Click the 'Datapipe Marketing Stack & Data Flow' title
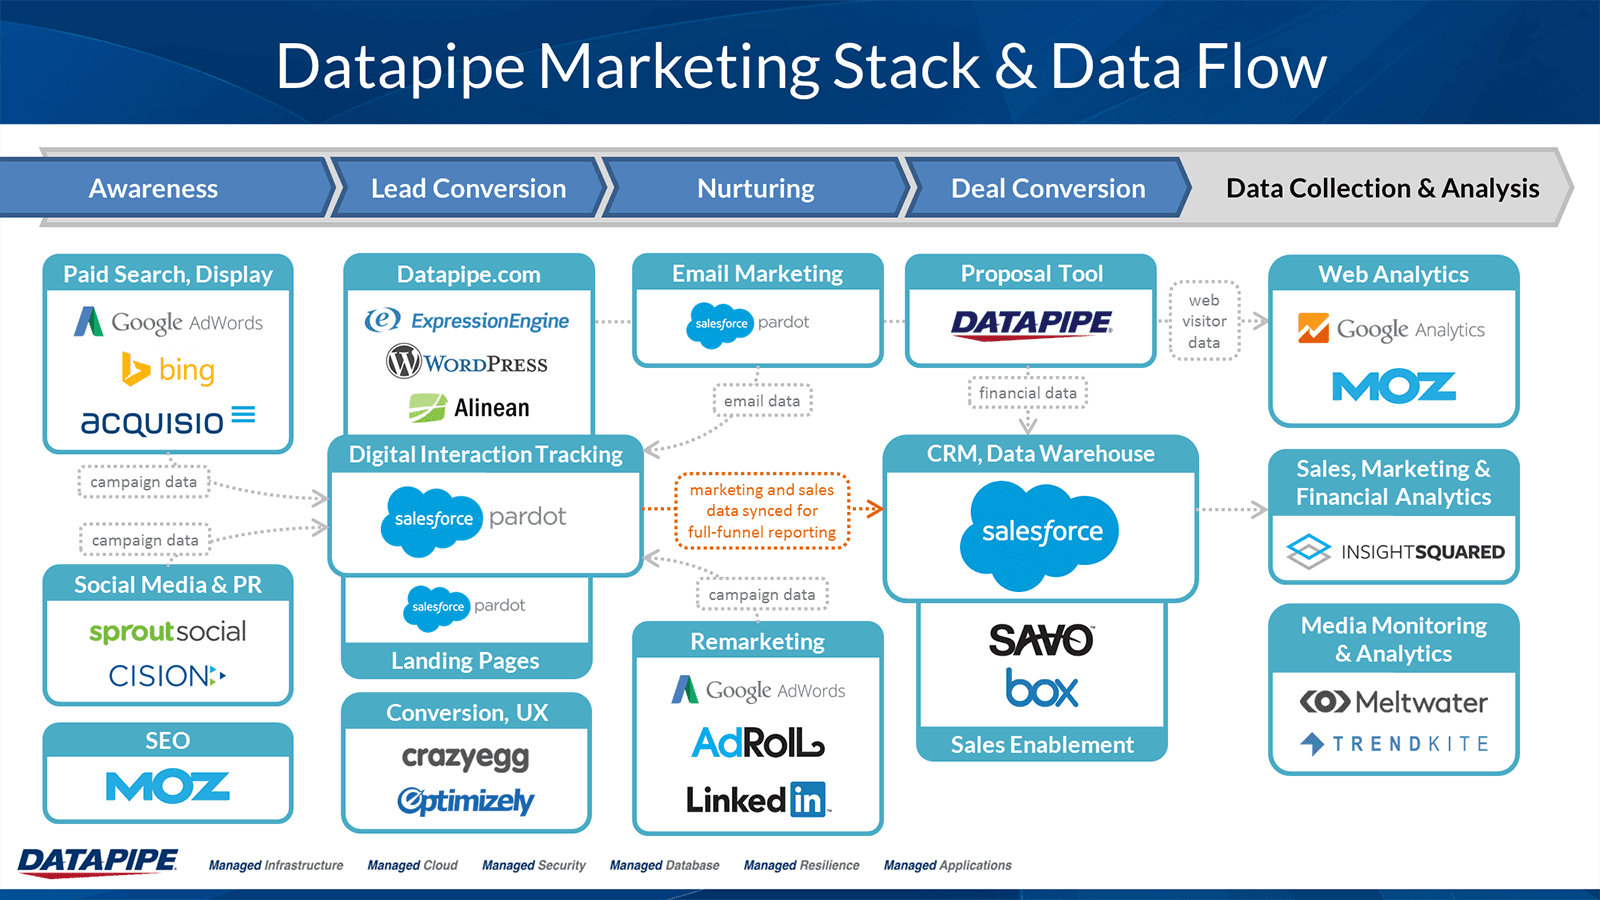Screen dimensions: 1600x900 [x=801, y=67]
